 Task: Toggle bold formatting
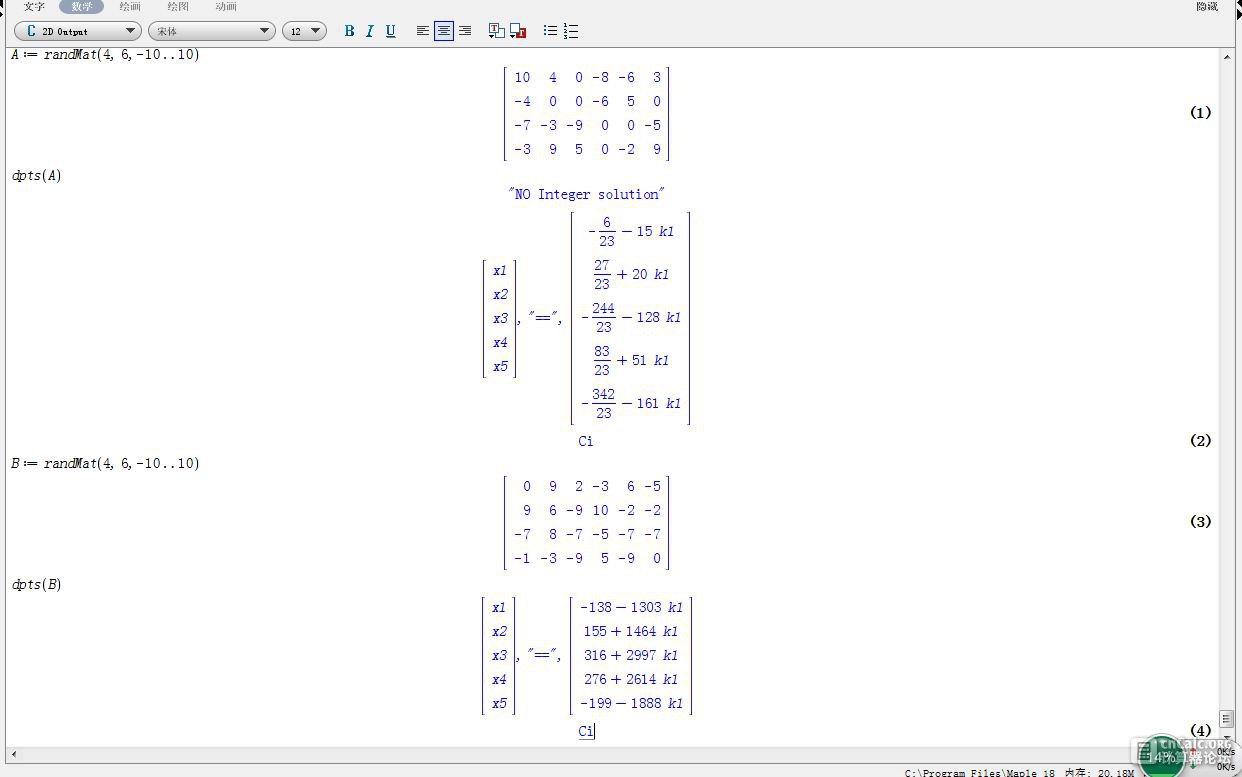pos(349,31)
